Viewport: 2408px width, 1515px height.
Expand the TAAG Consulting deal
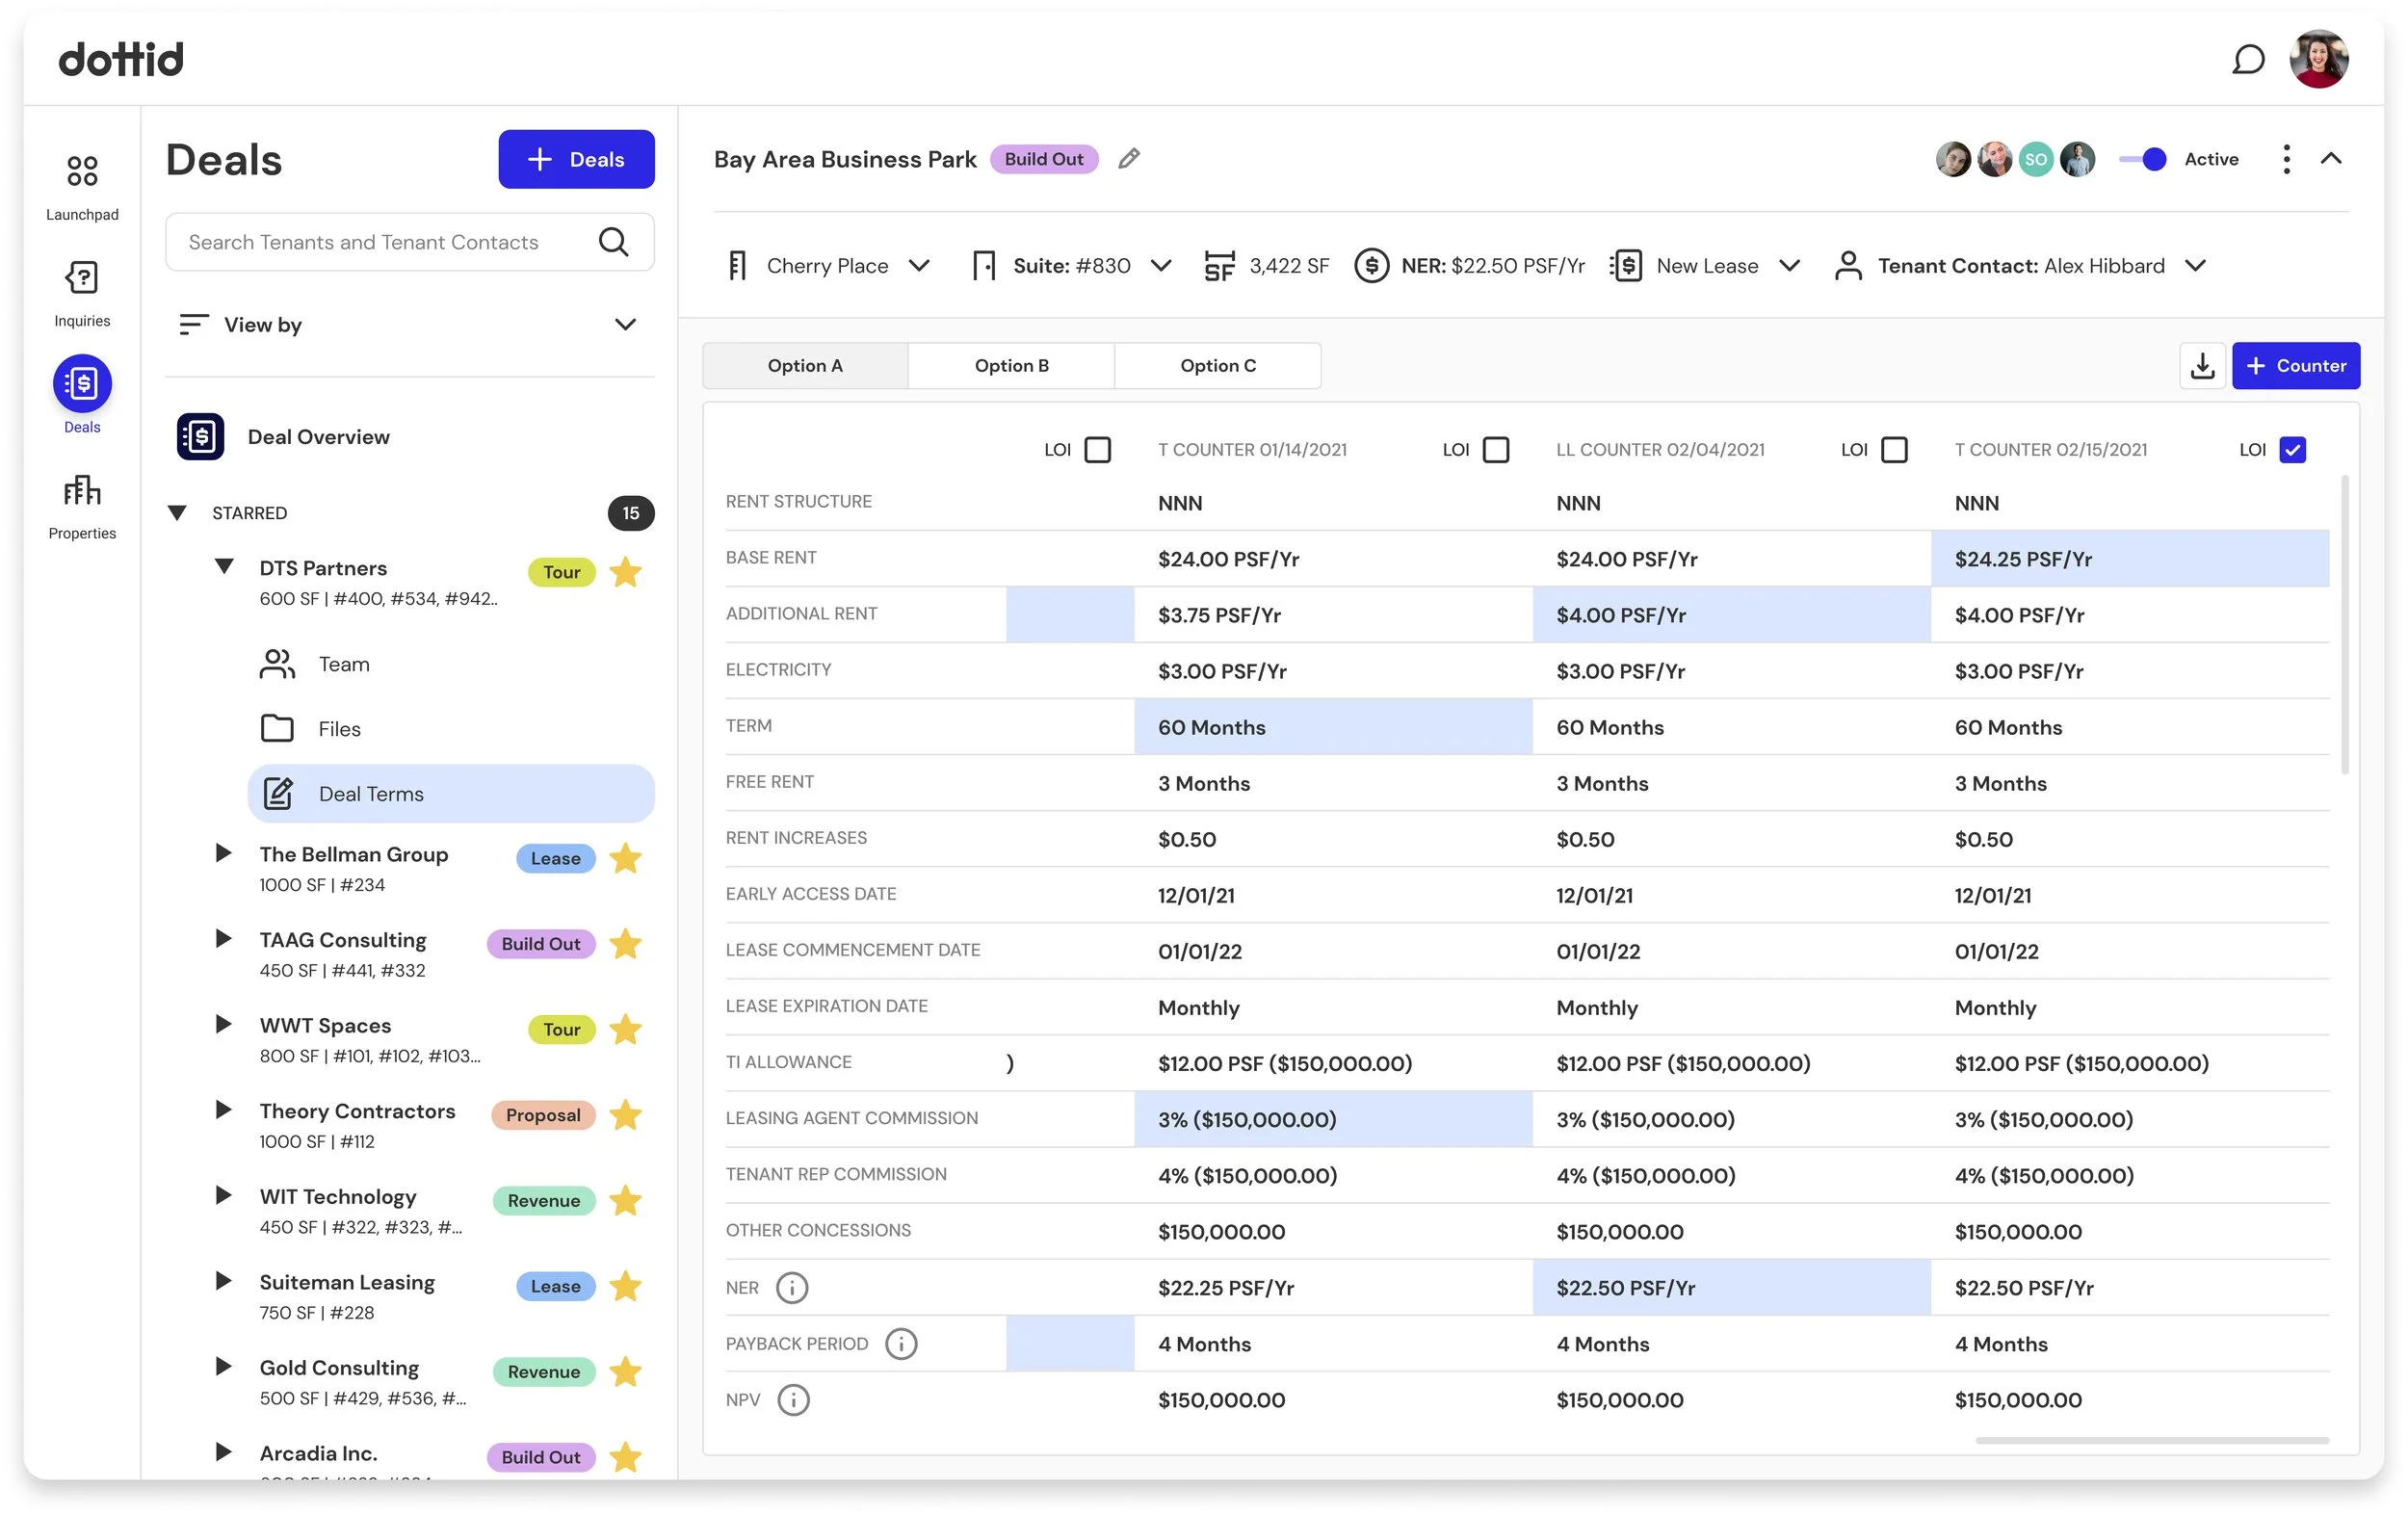[x=224, y=939]
